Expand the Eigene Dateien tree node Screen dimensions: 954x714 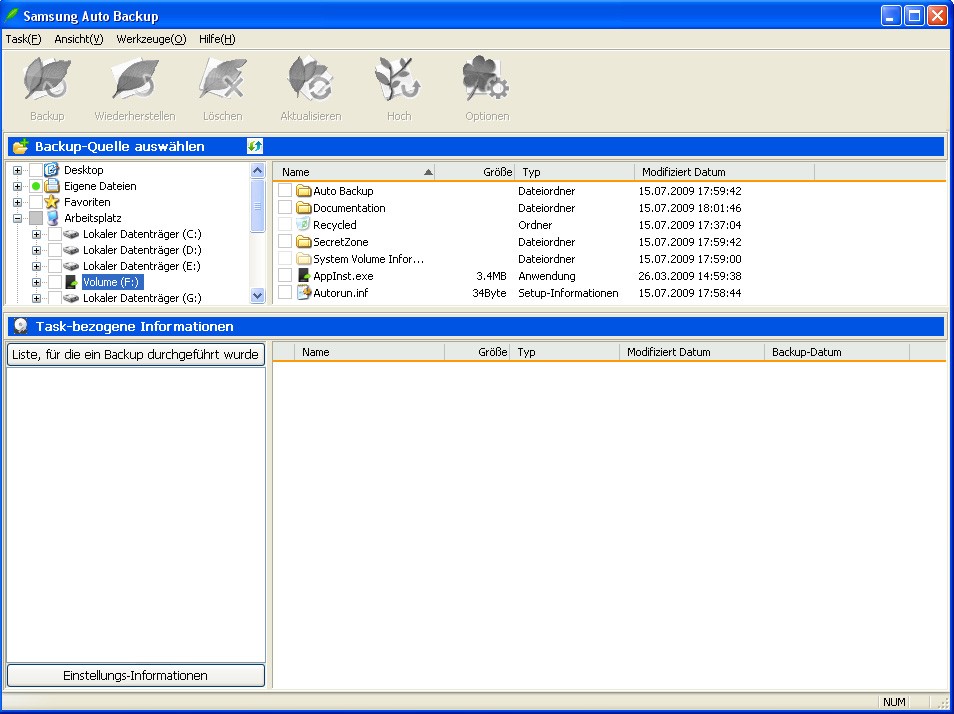pos(17,186)
